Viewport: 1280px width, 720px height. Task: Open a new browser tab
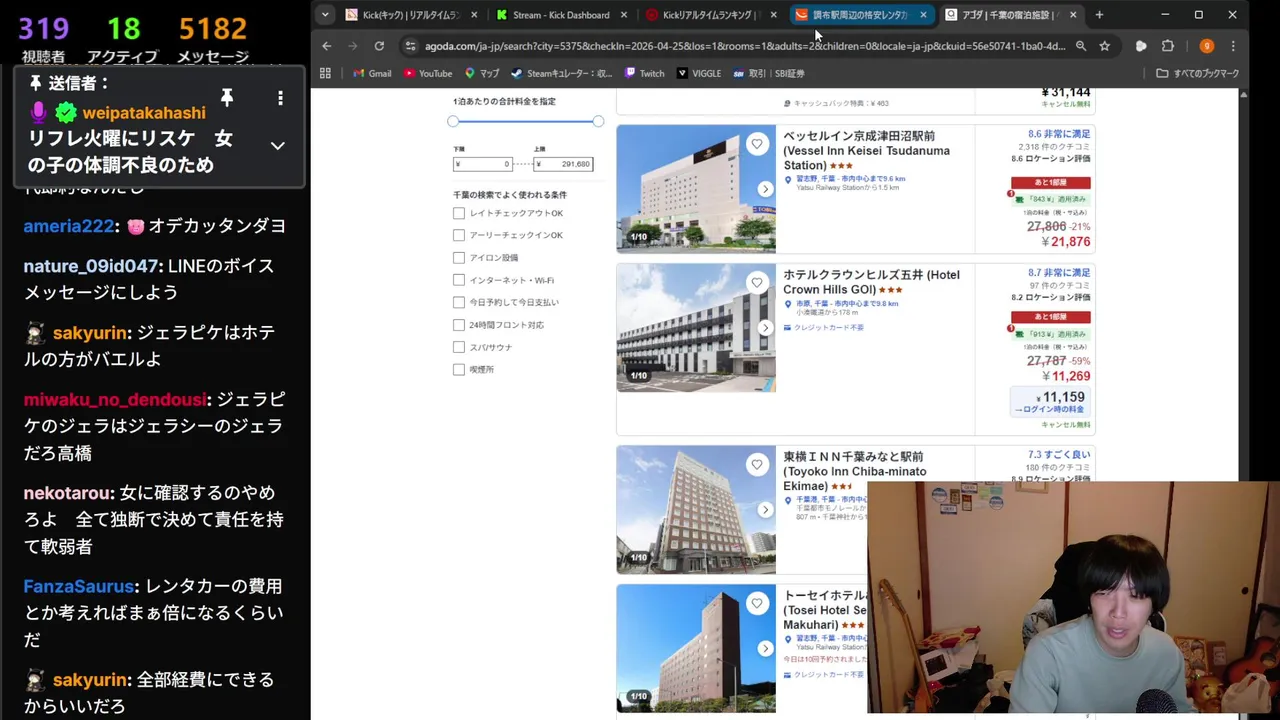1099,15
